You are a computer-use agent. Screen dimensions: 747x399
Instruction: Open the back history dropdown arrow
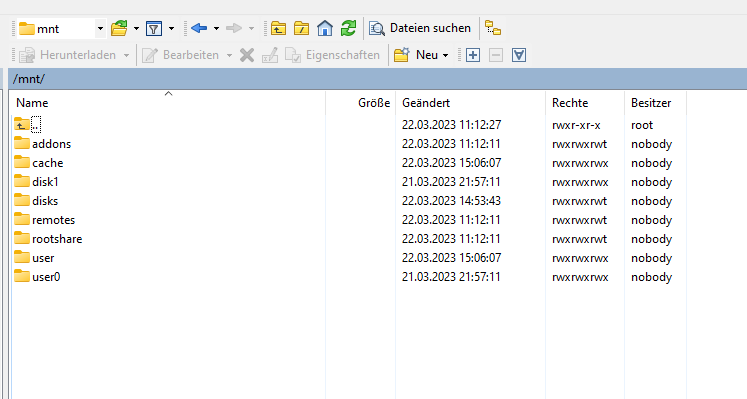pyautogui.click(x=216, y=29)
